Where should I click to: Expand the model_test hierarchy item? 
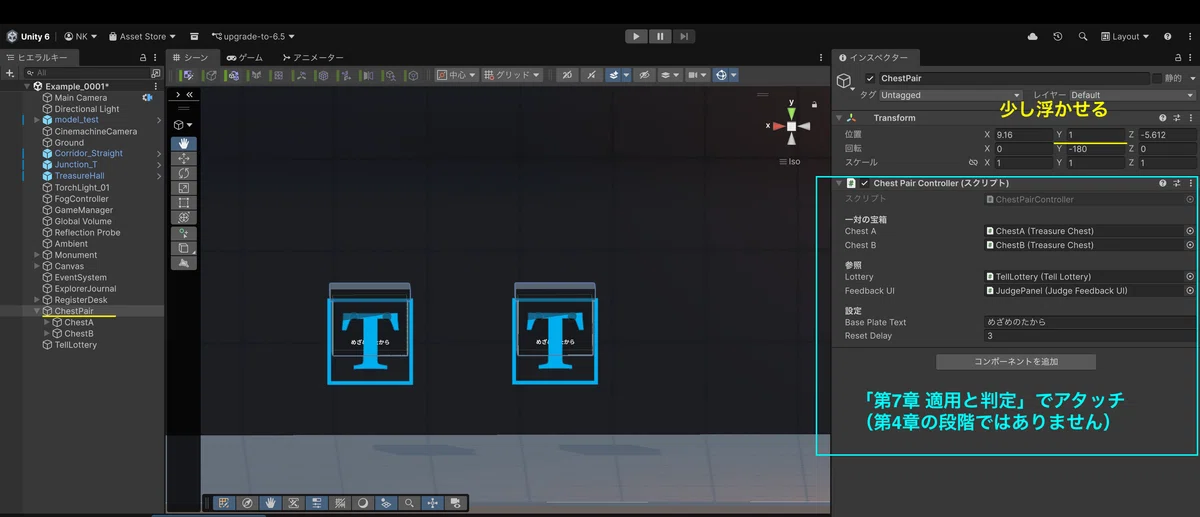tap(37, 120)
